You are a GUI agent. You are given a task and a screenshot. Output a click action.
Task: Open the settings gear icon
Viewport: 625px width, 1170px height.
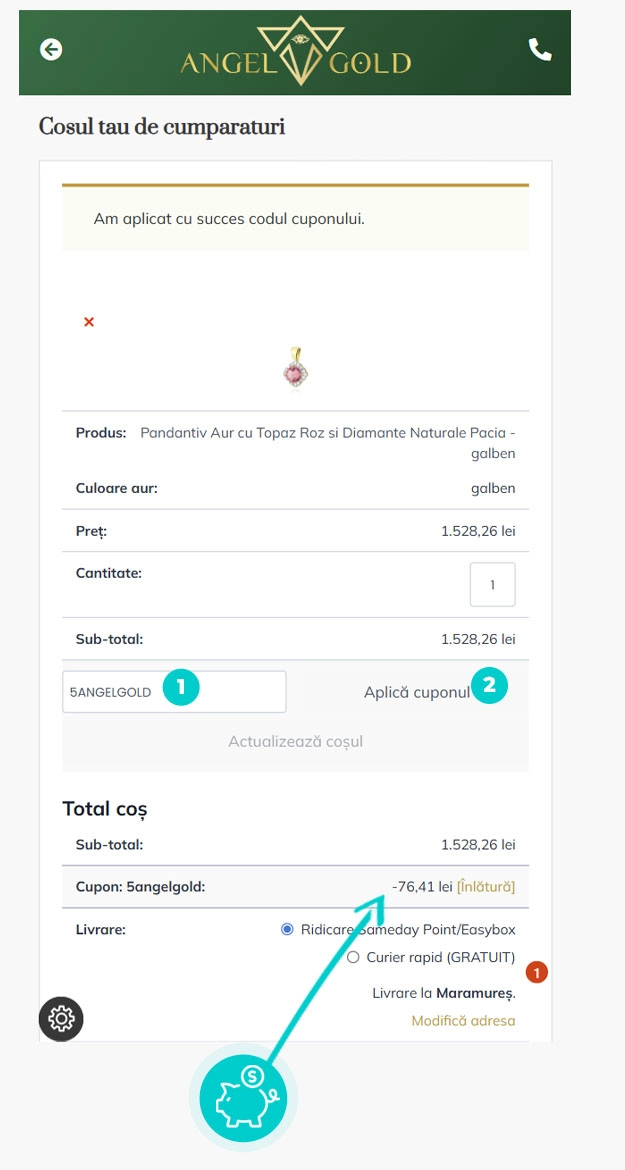pos(61,1019)
